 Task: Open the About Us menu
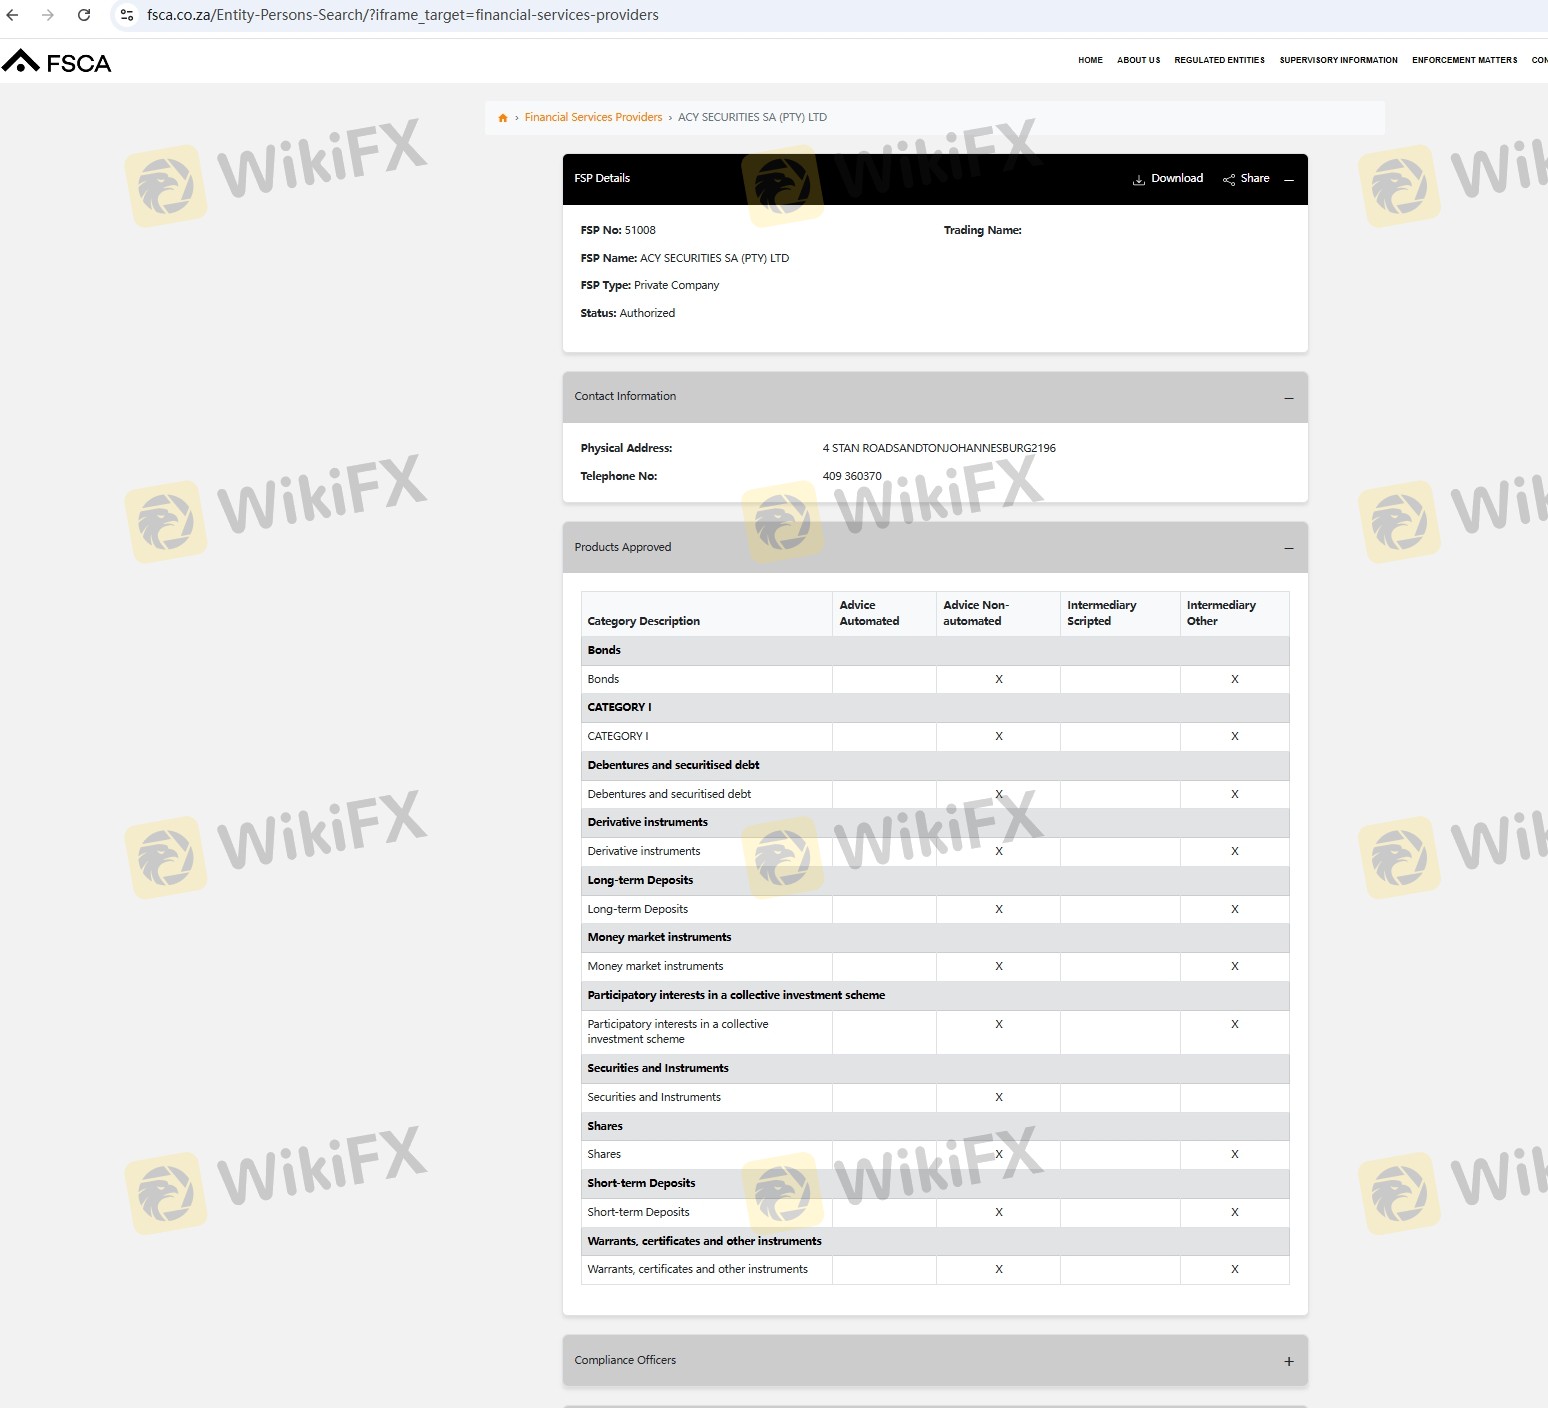[x=1138, y=60]
